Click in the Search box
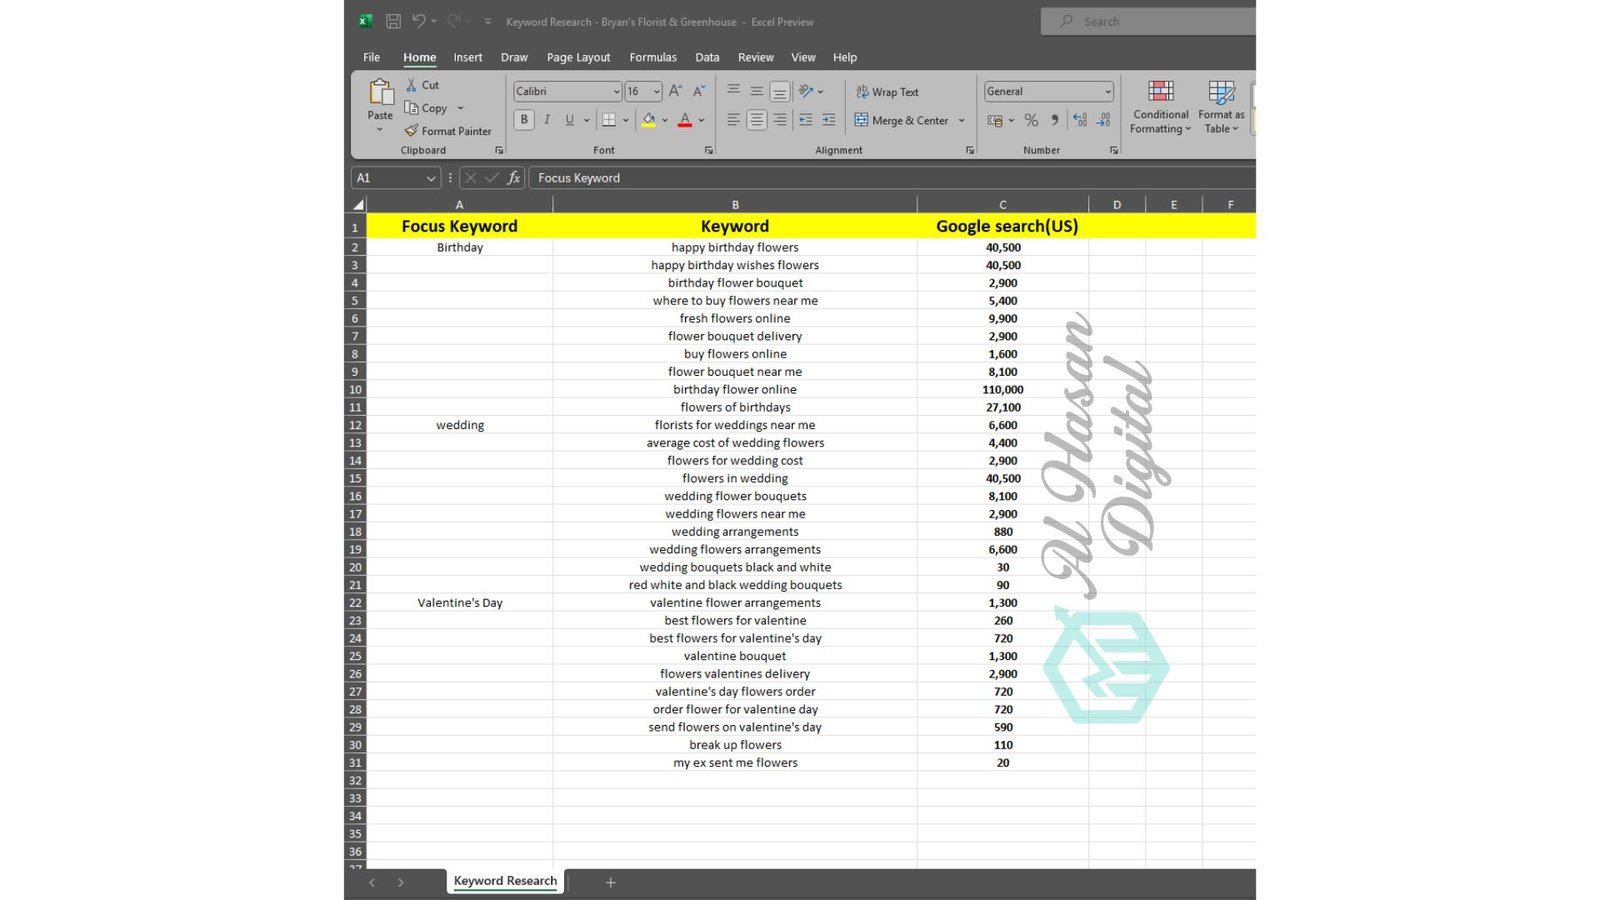The width and height of the screenshot is (1600, 900). click(x=1148, y=21)
